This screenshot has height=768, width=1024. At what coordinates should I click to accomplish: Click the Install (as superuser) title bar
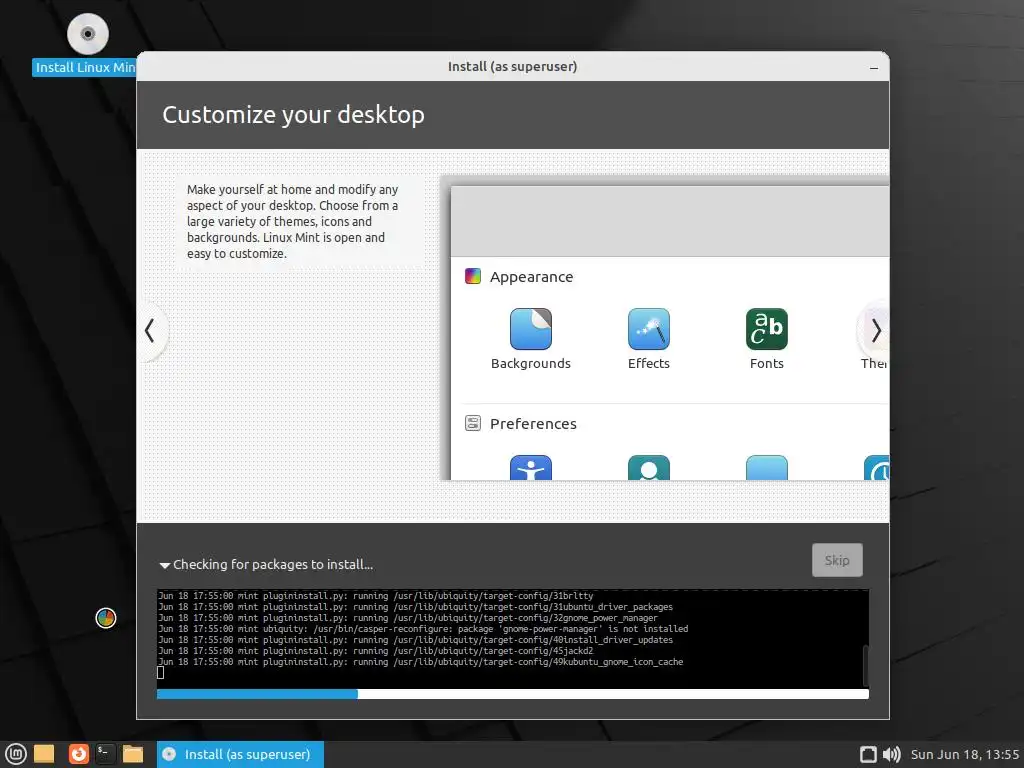(513, 67)
